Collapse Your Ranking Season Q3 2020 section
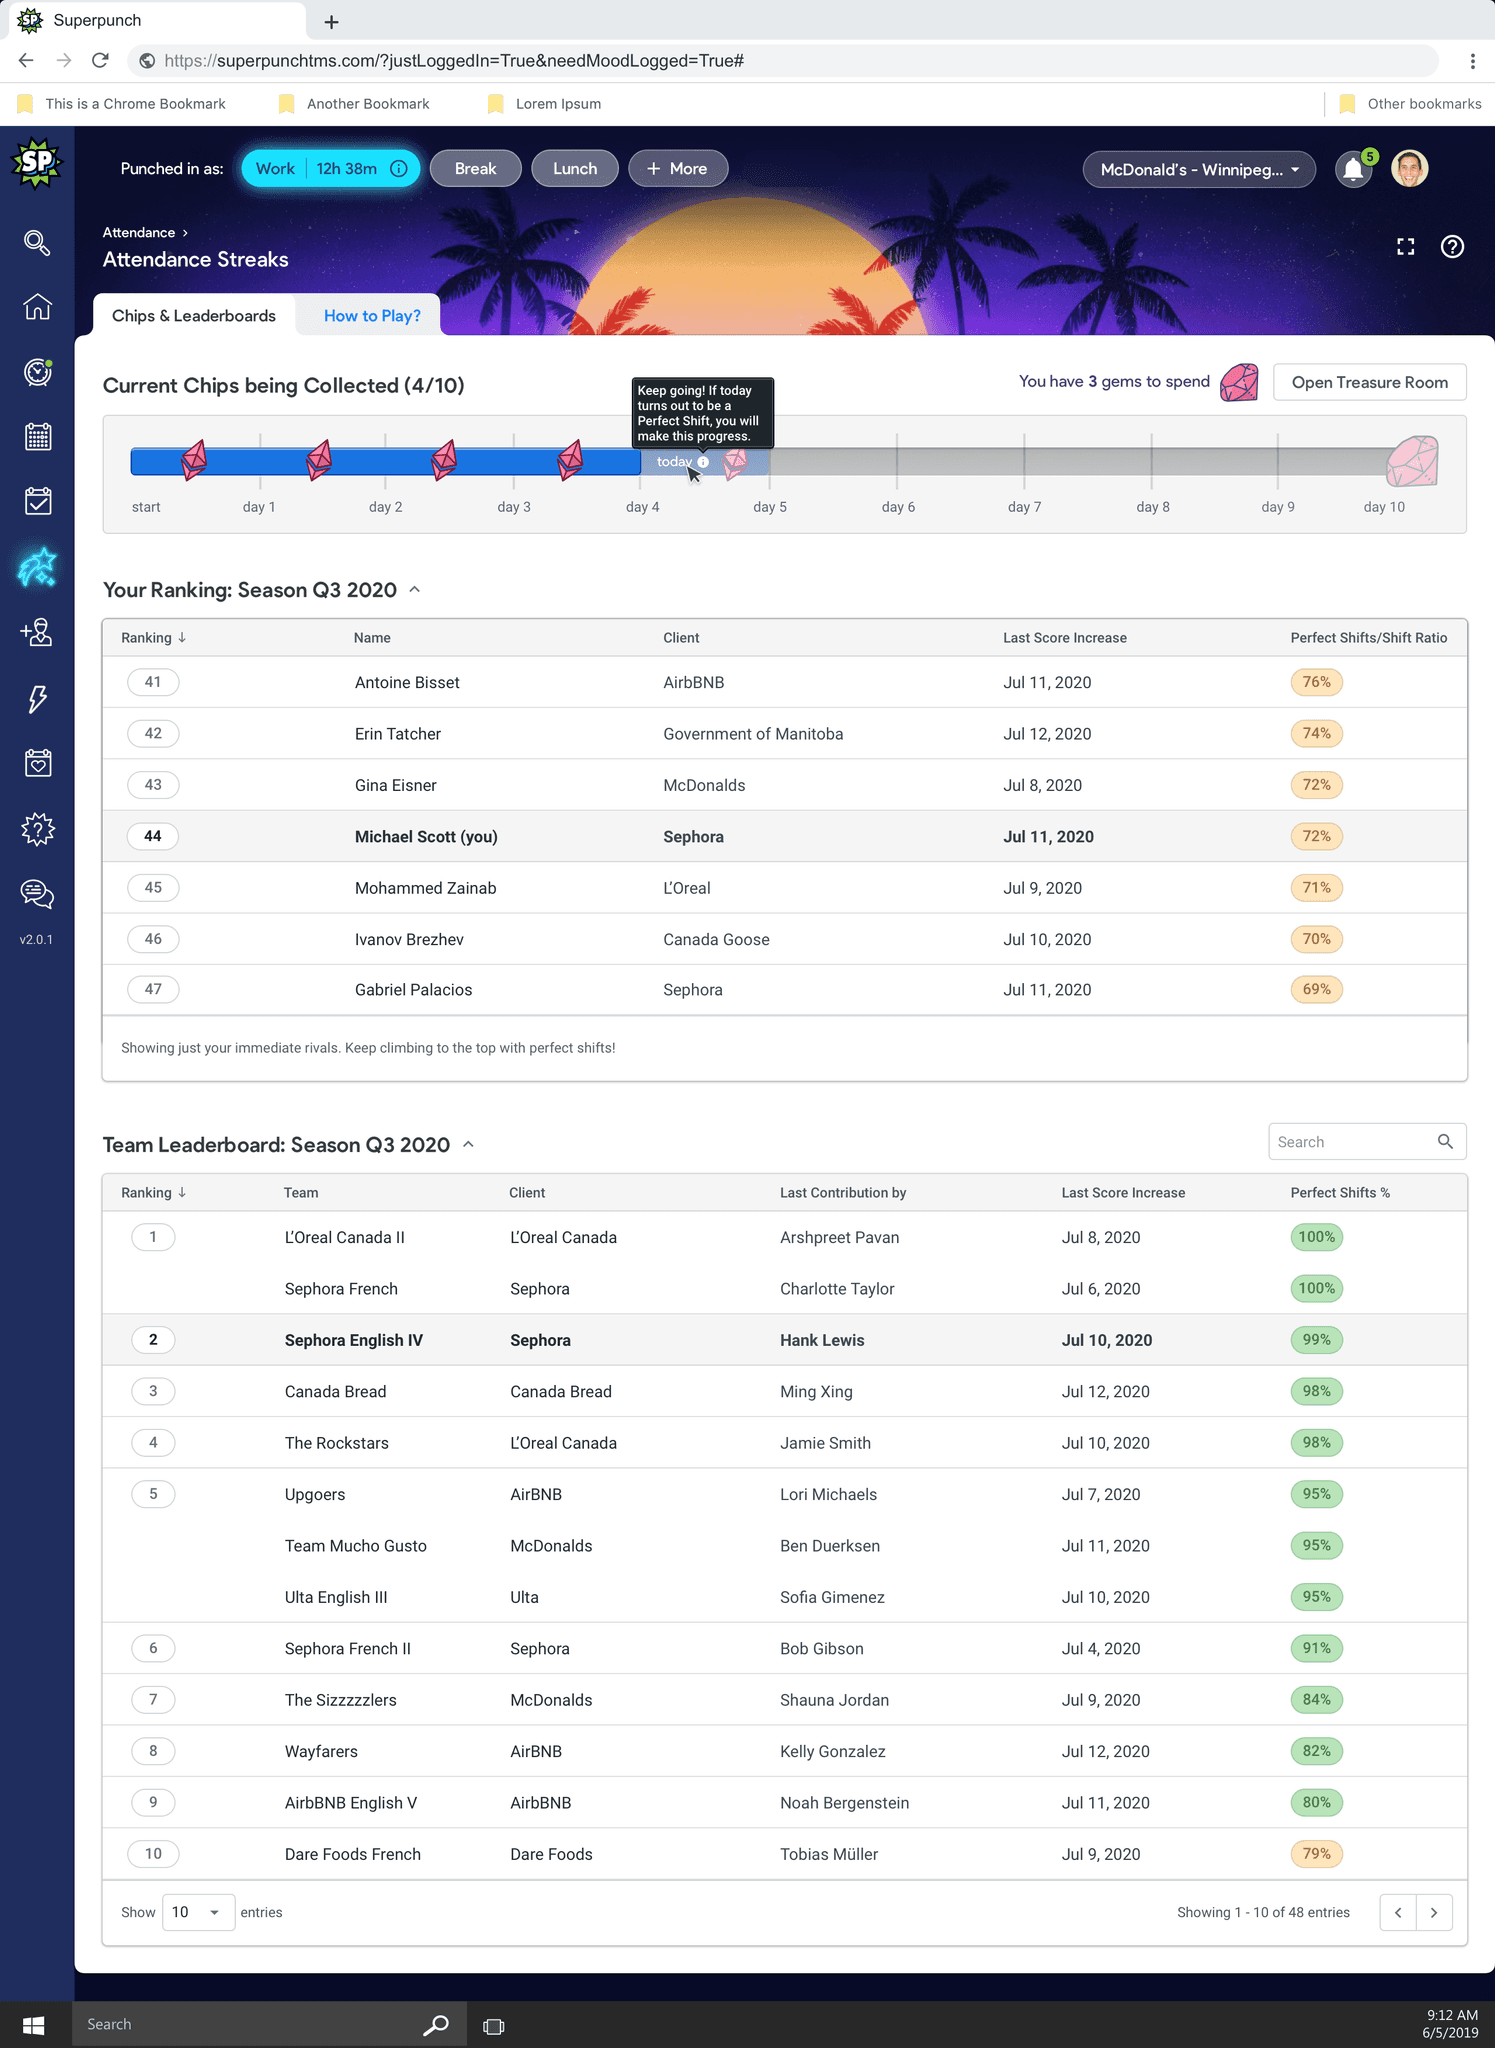Image resolution: width=1495 pixels, height=2048 pixels. click(x=415, y=590)
